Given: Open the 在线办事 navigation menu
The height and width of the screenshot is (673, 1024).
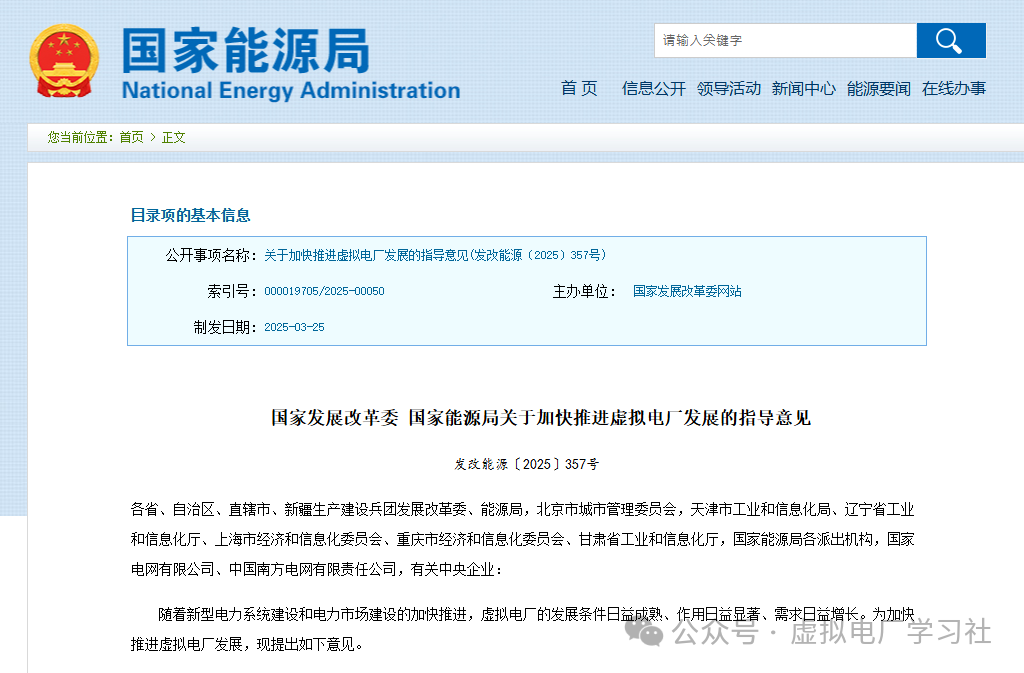Looking at the screenshot, I should click(951, 88).
